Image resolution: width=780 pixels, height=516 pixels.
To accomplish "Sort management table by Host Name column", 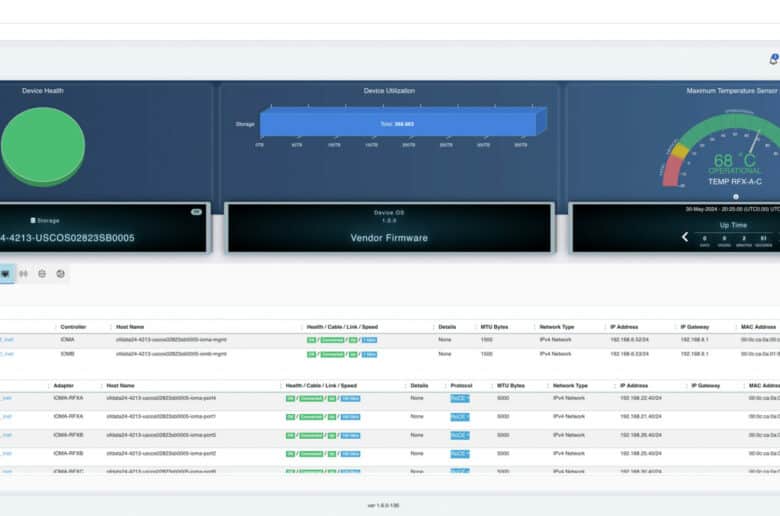I will click(x=130, y=327).
